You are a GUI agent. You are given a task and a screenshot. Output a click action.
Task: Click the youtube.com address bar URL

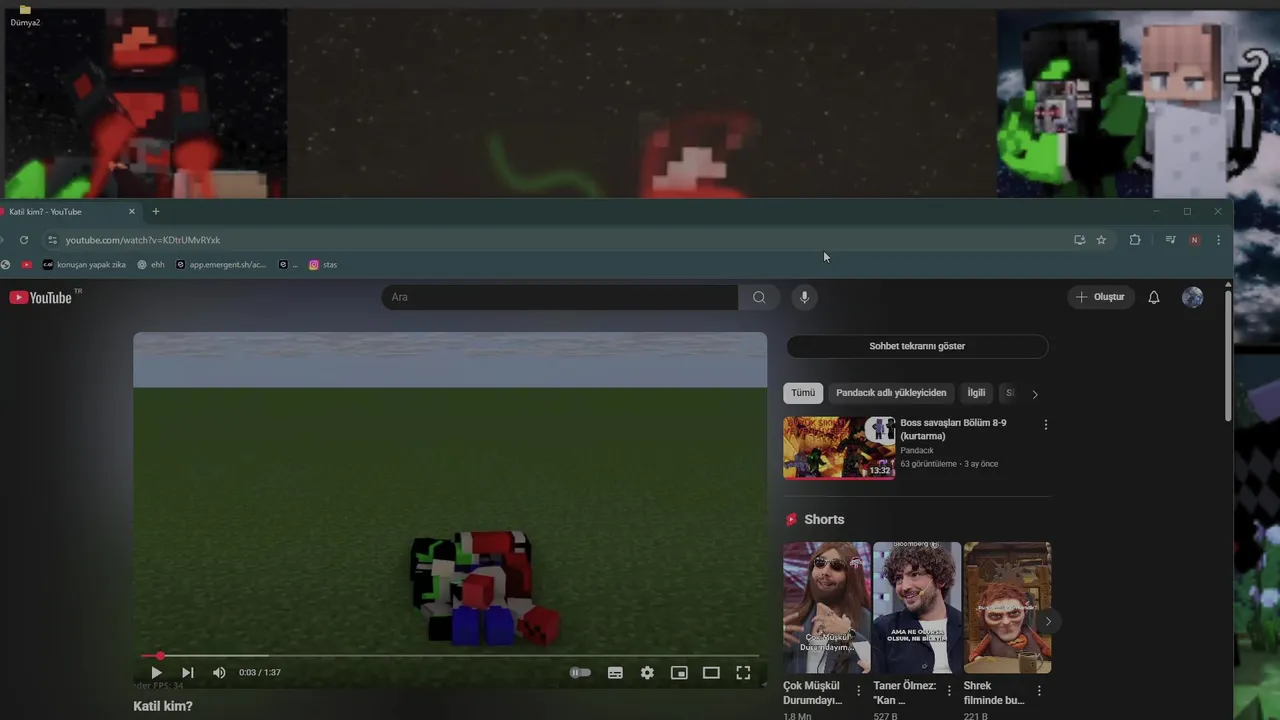coord(143,240)
